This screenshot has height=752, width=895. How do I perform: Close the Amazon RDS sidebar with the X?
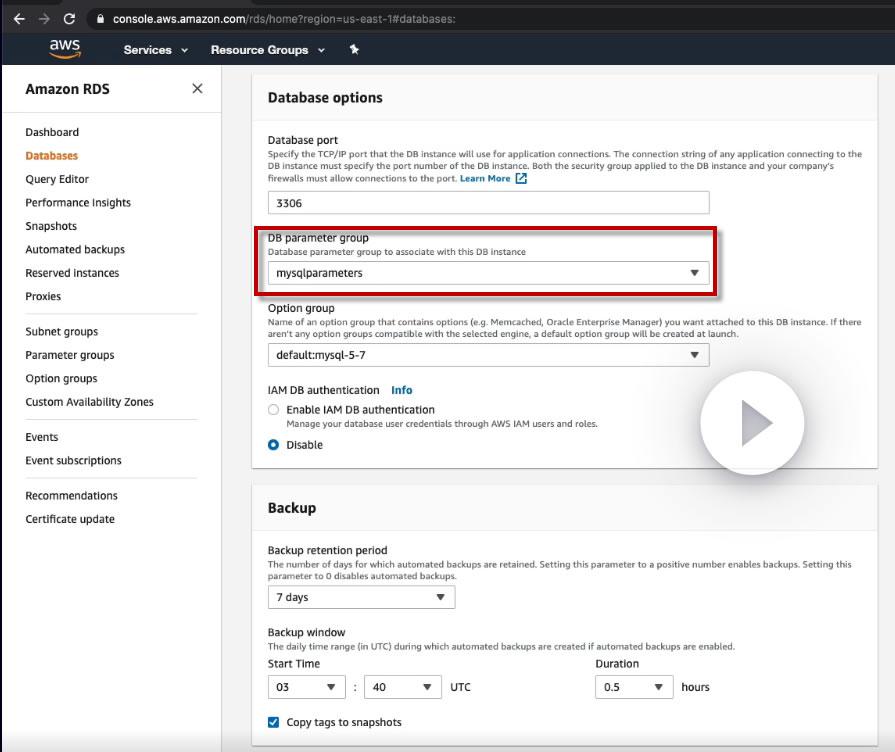tap(197, 89)
